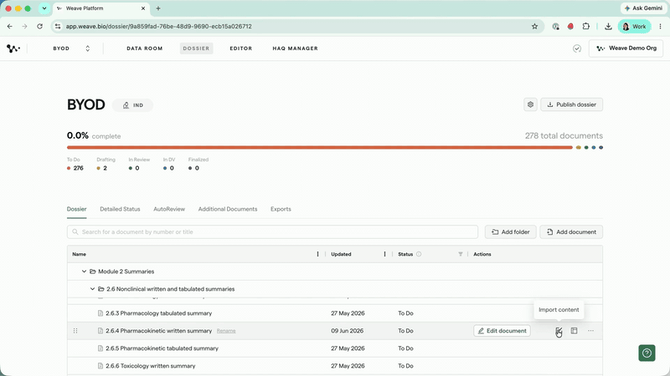Image resolution: width=670 pixels, height=376 pixels.
Task: Select 2.6.5 Pharmacokinetic tabulated summary
Action: point(162,348)
